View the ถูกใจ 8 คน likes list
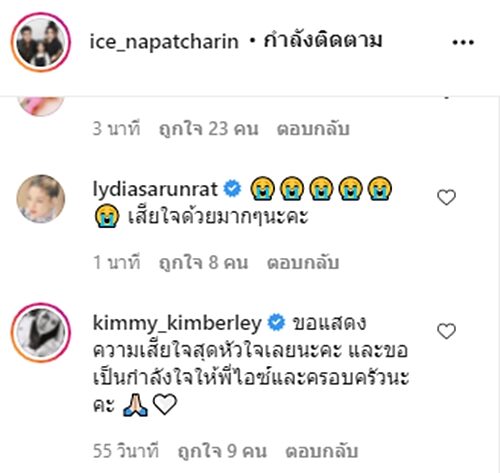The width and height of the screenshot is (500, 473). pos(203,263)
